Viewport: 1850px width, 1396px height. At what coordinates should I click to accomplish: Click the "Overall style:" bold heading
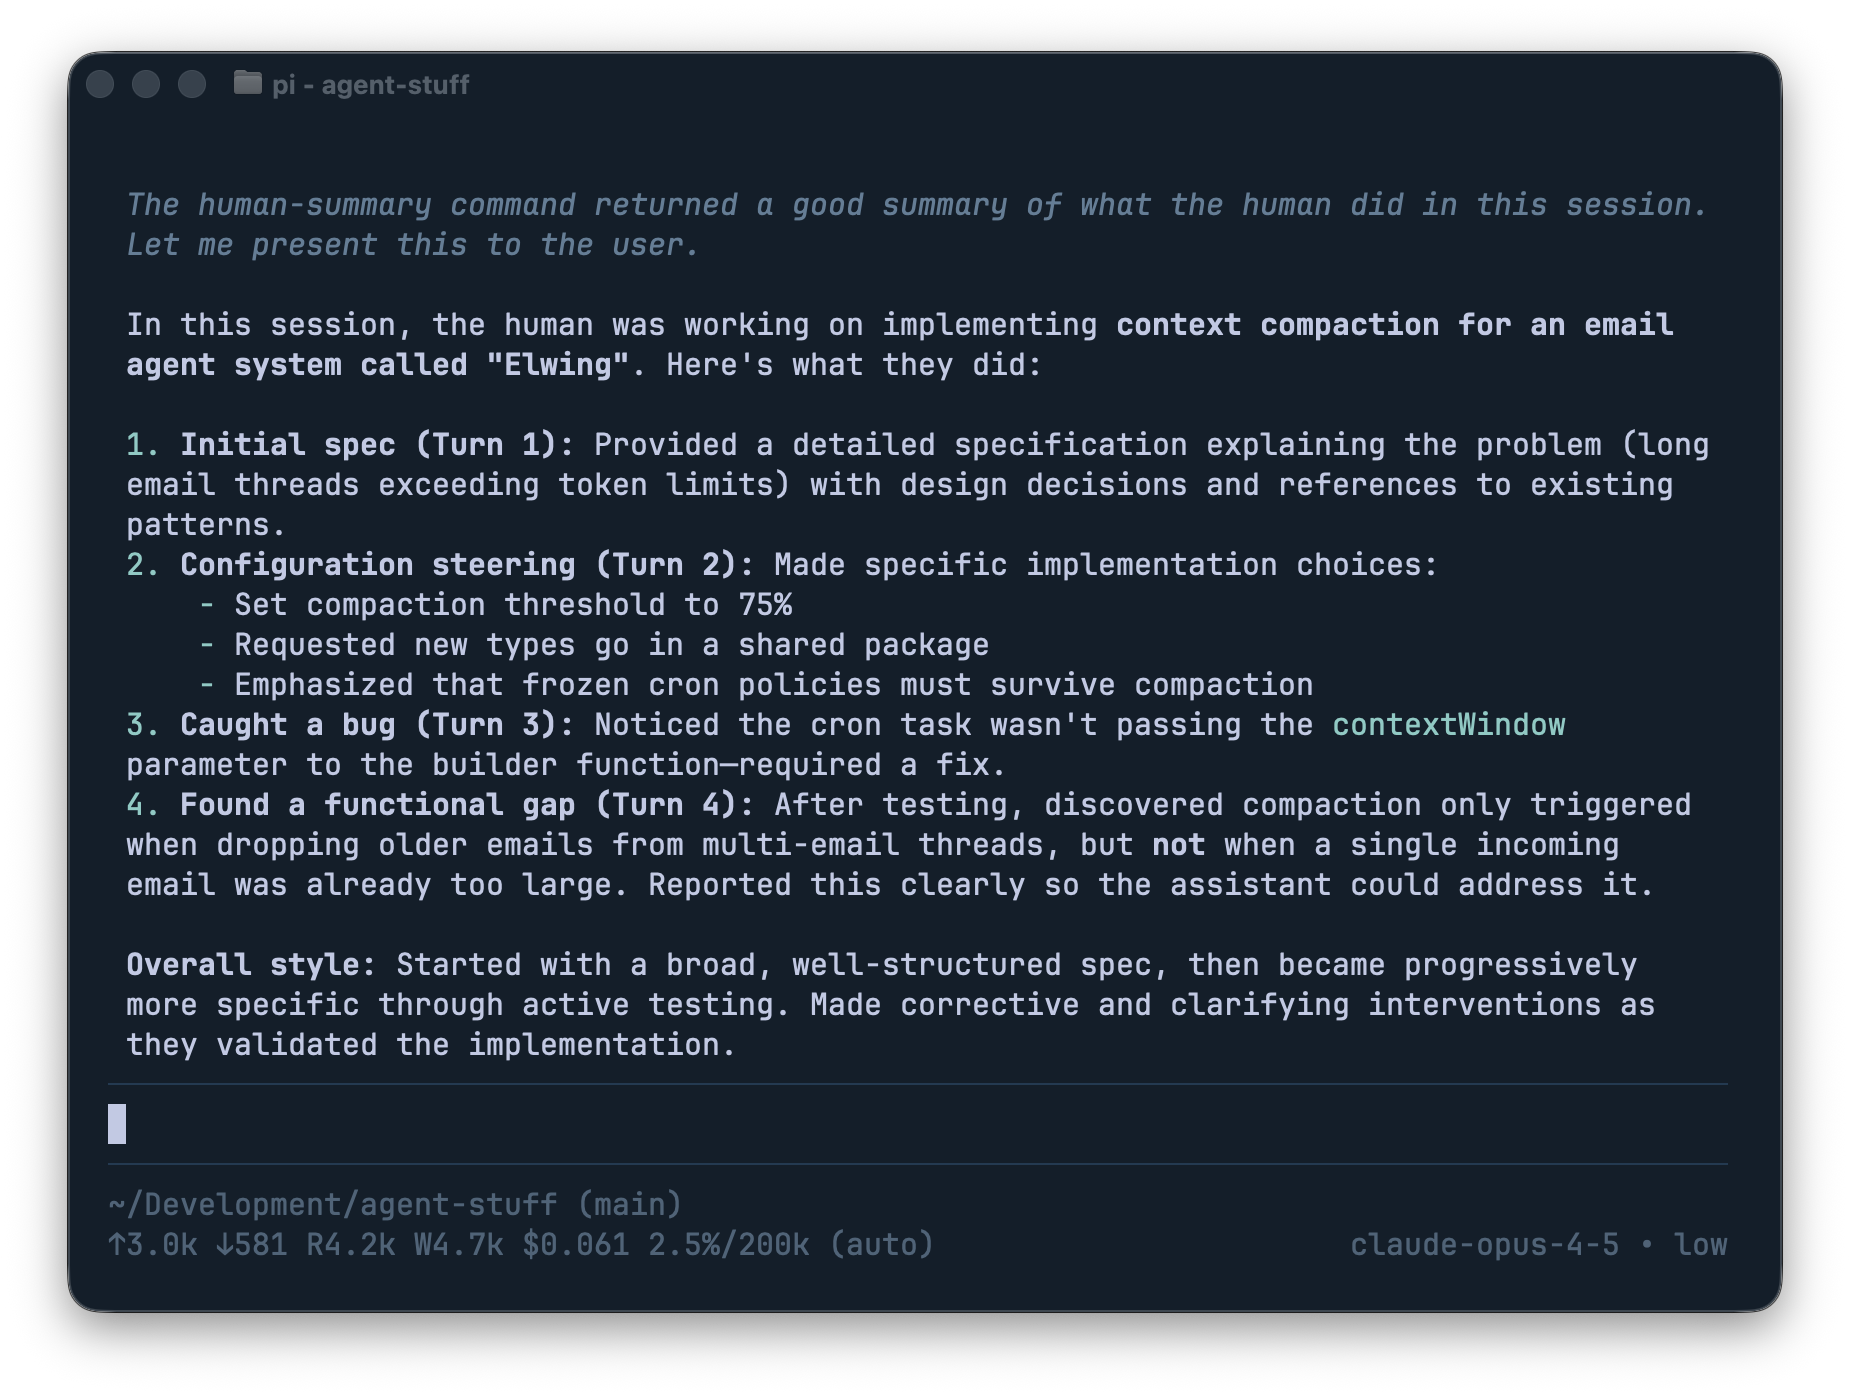(251, 965)
